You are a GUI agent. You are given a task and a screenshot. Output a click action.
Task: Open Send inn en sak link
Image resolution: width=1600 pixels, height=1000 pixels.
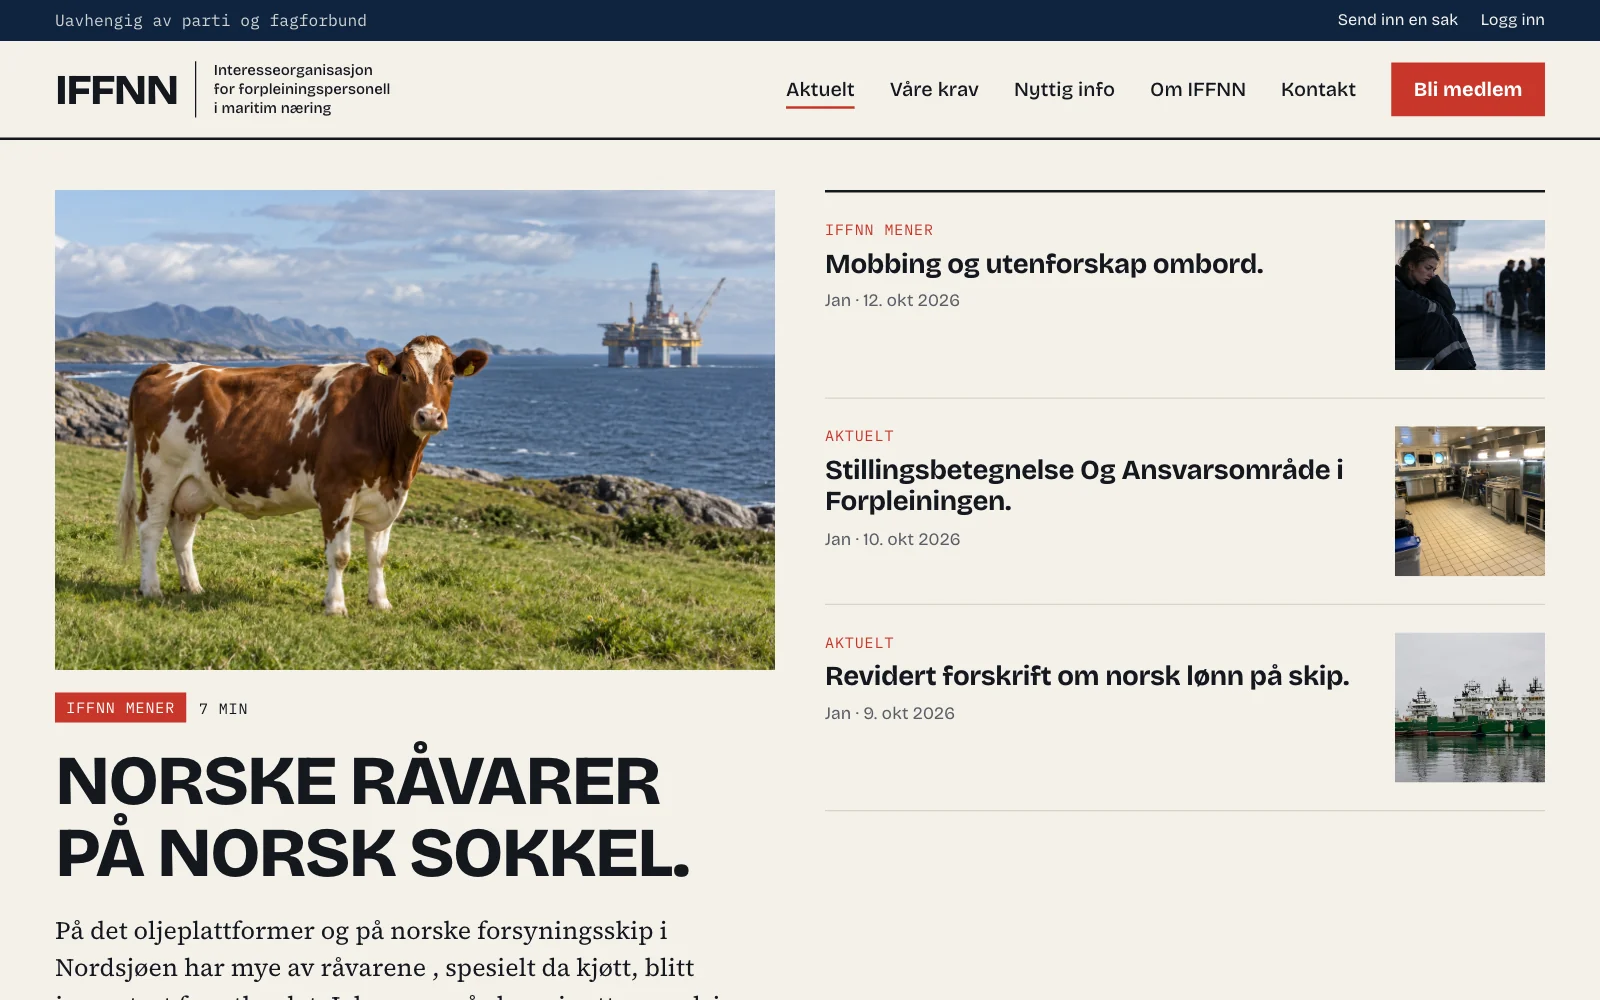pyautogui.click(x=1398, y=20)
